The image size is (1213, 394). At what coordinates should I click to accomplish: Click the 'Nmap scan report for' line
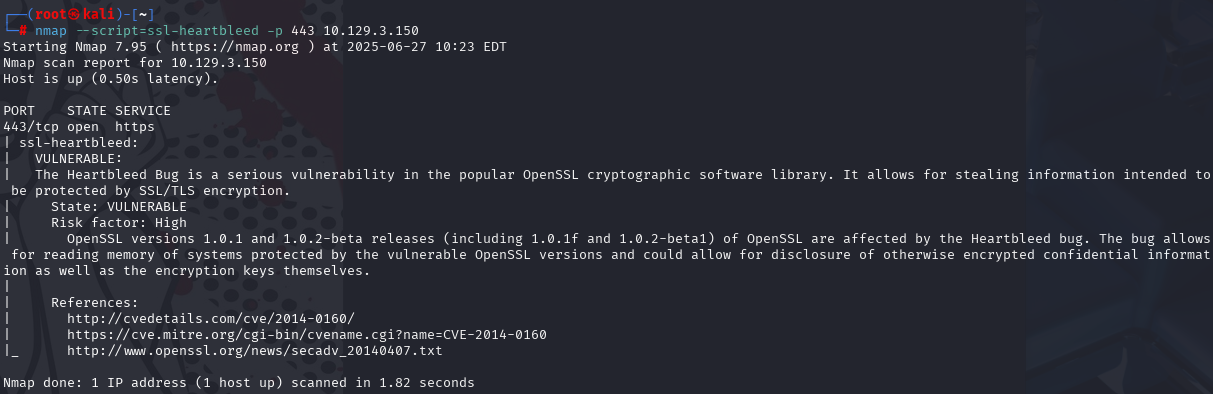click(135, 62)
